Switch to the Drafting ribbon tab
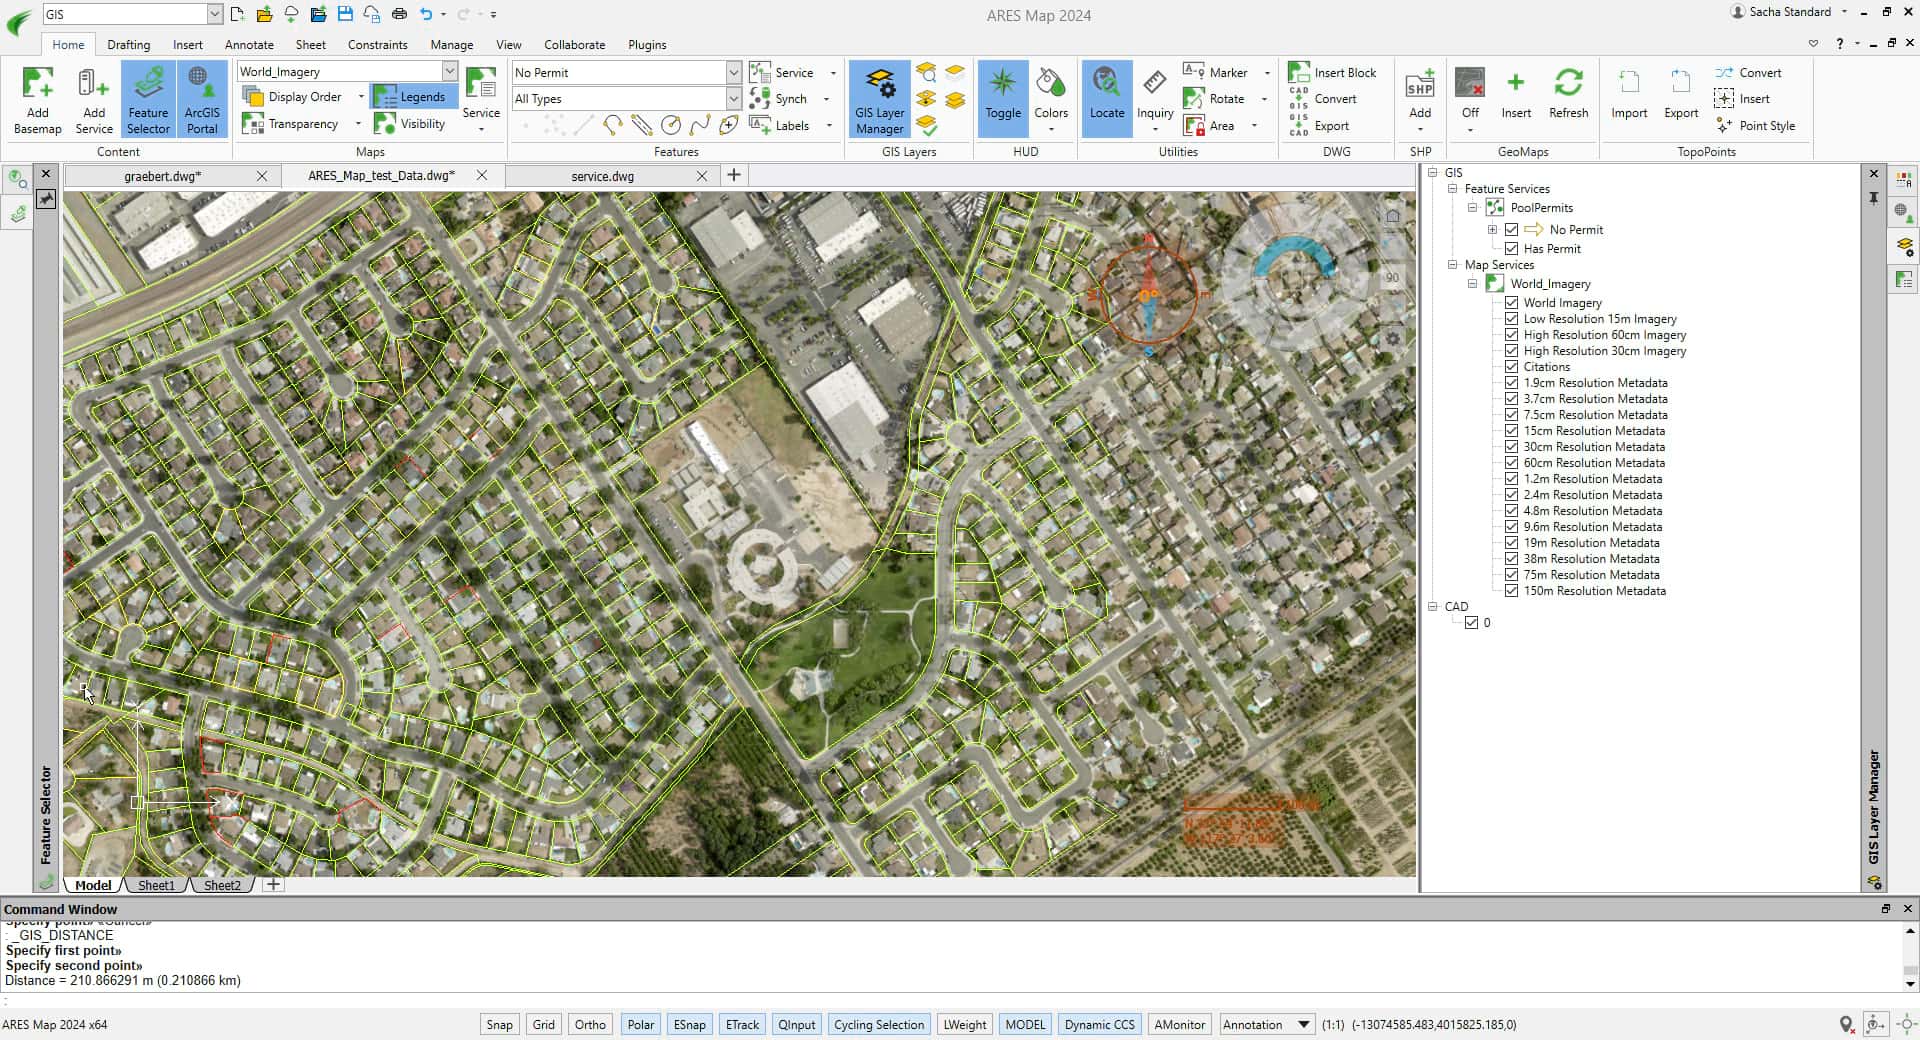Viewport: 1920px width, 1040px height. click(128, 44)
